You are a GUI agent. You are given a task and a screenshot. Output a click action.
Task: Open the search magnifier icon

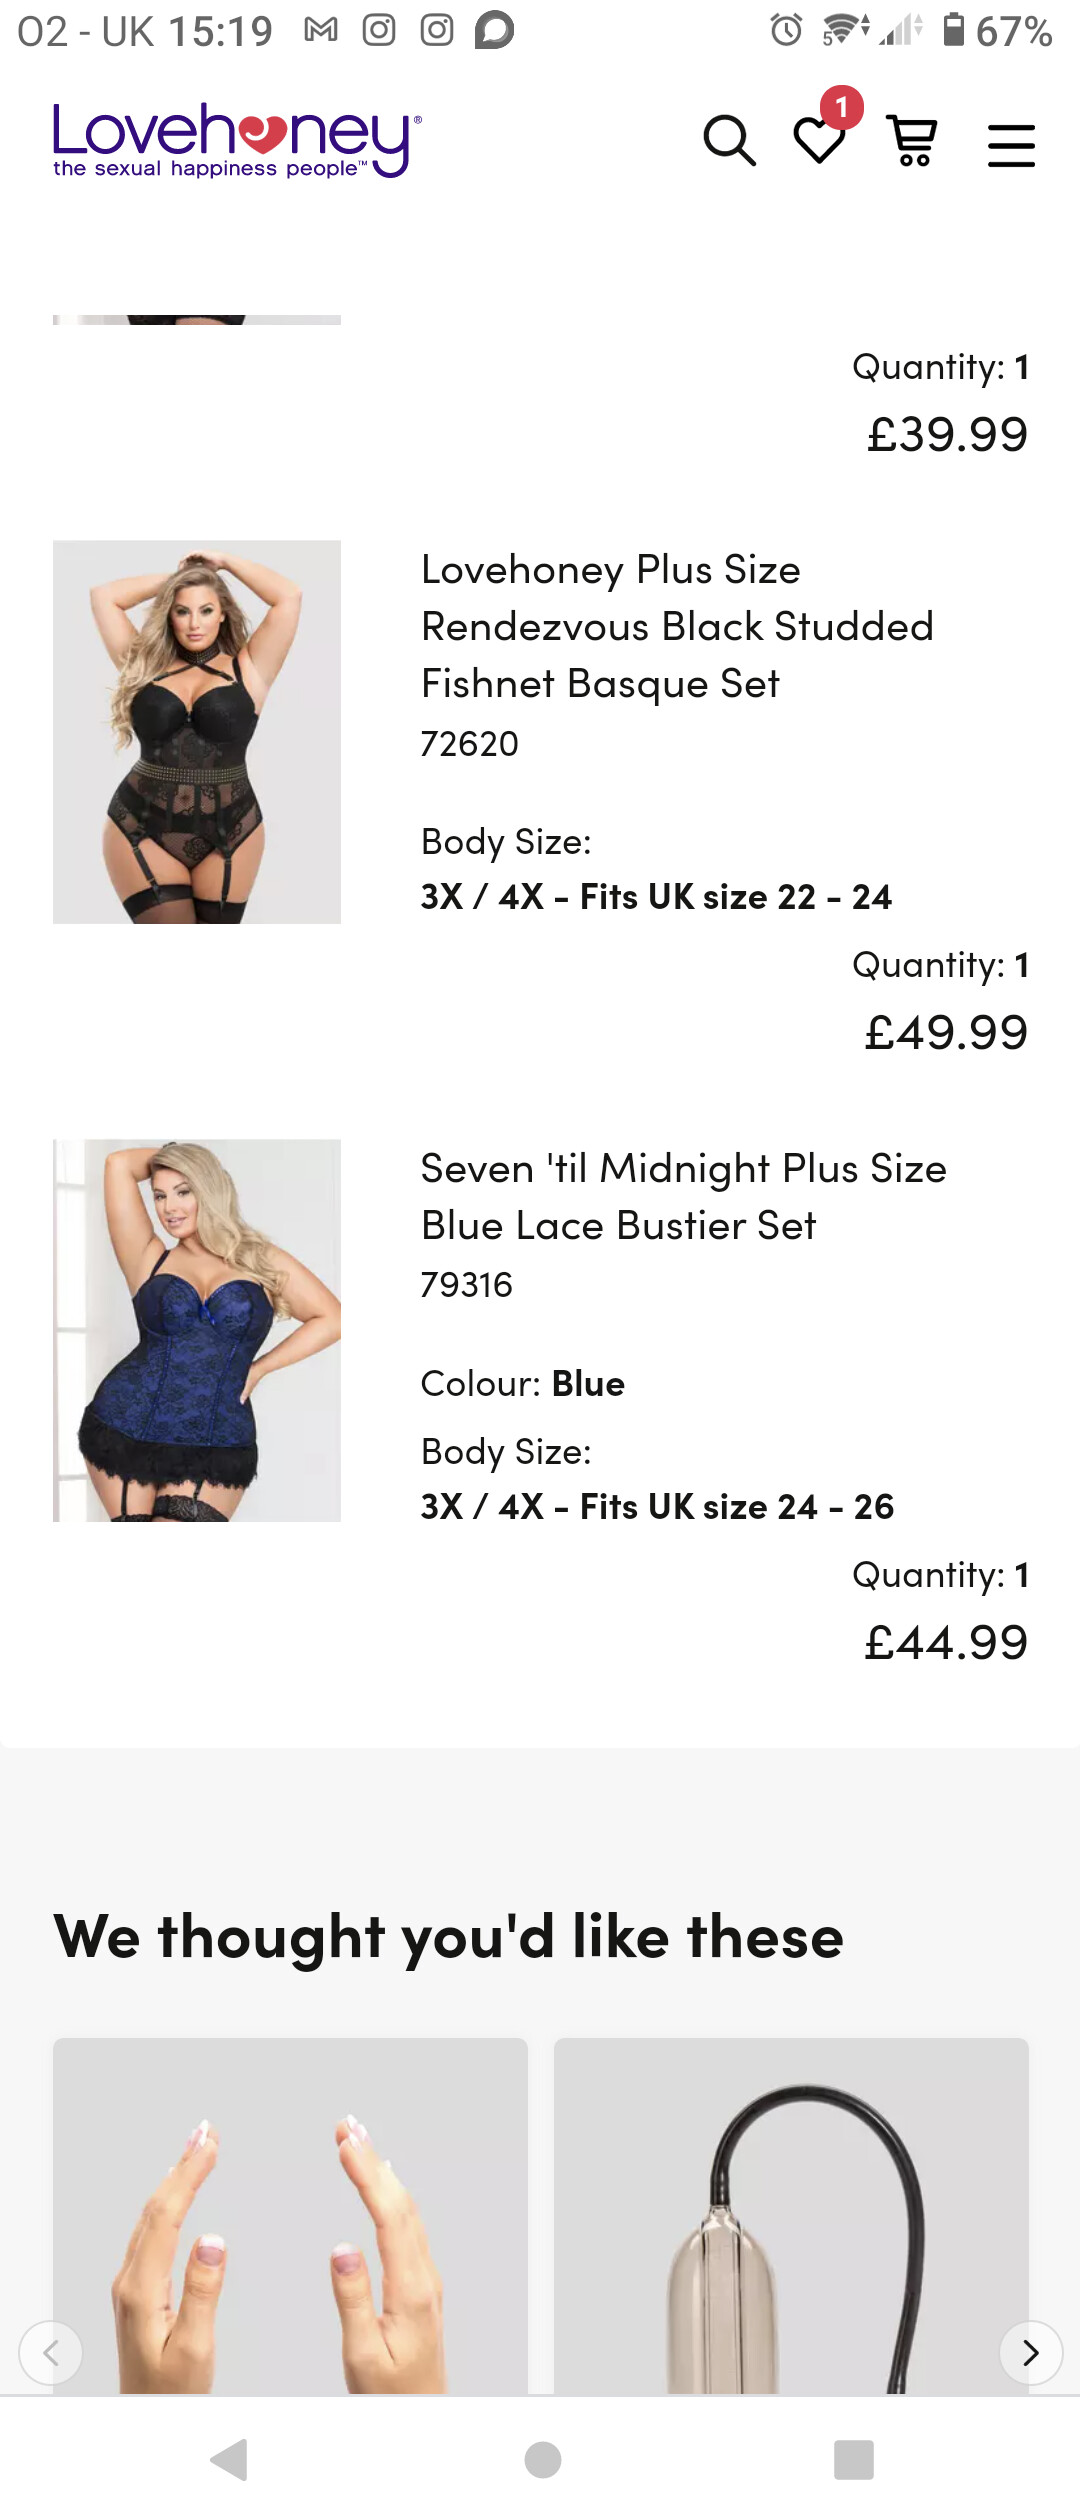pyautogui.click(x=729, y=141)
